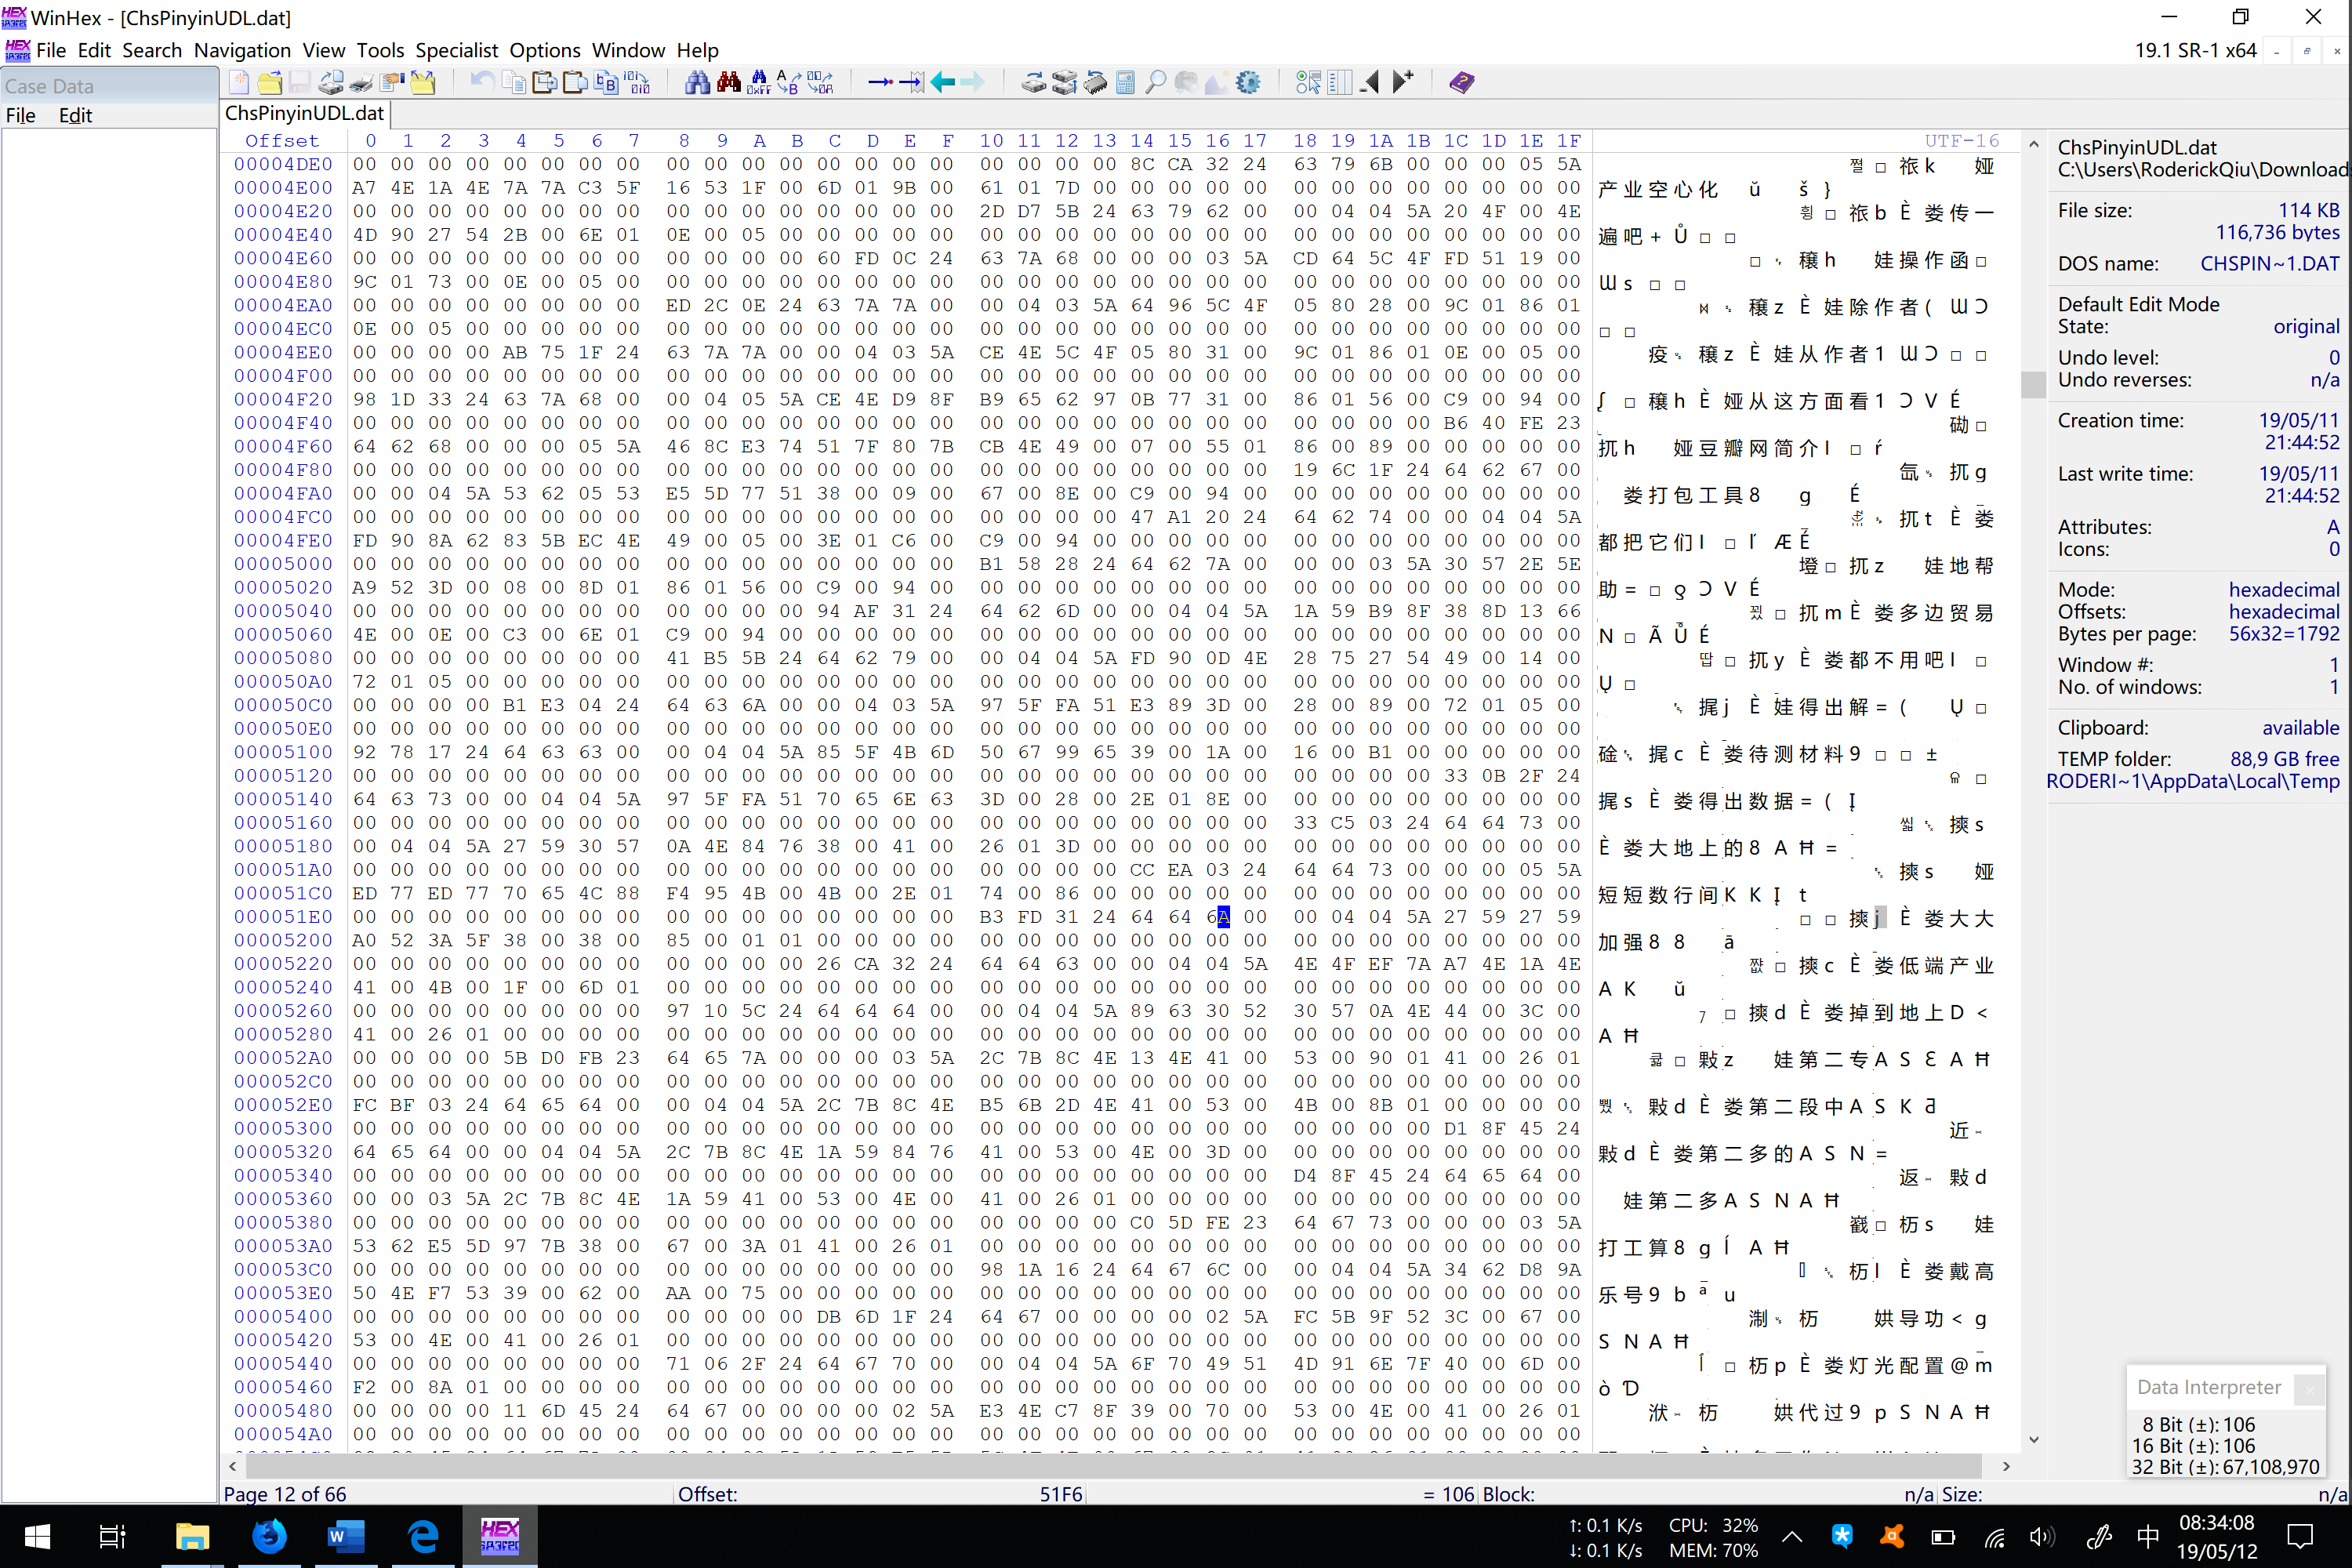Open a file with the folder icon
This screenshot has width=2352, height=1568.
(x=269, y=82)
